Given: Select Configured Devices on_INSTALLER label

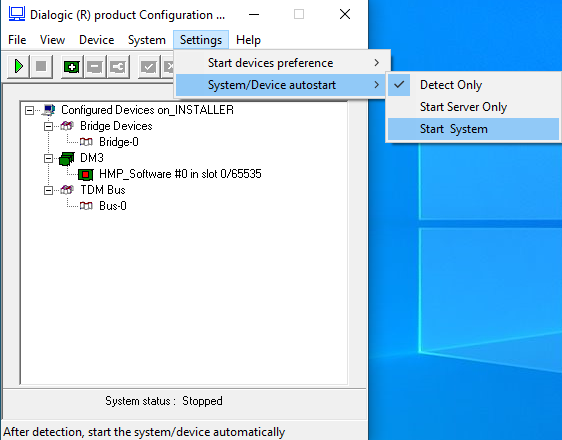Looking at the screenshot, I should (x=147, y=110).
